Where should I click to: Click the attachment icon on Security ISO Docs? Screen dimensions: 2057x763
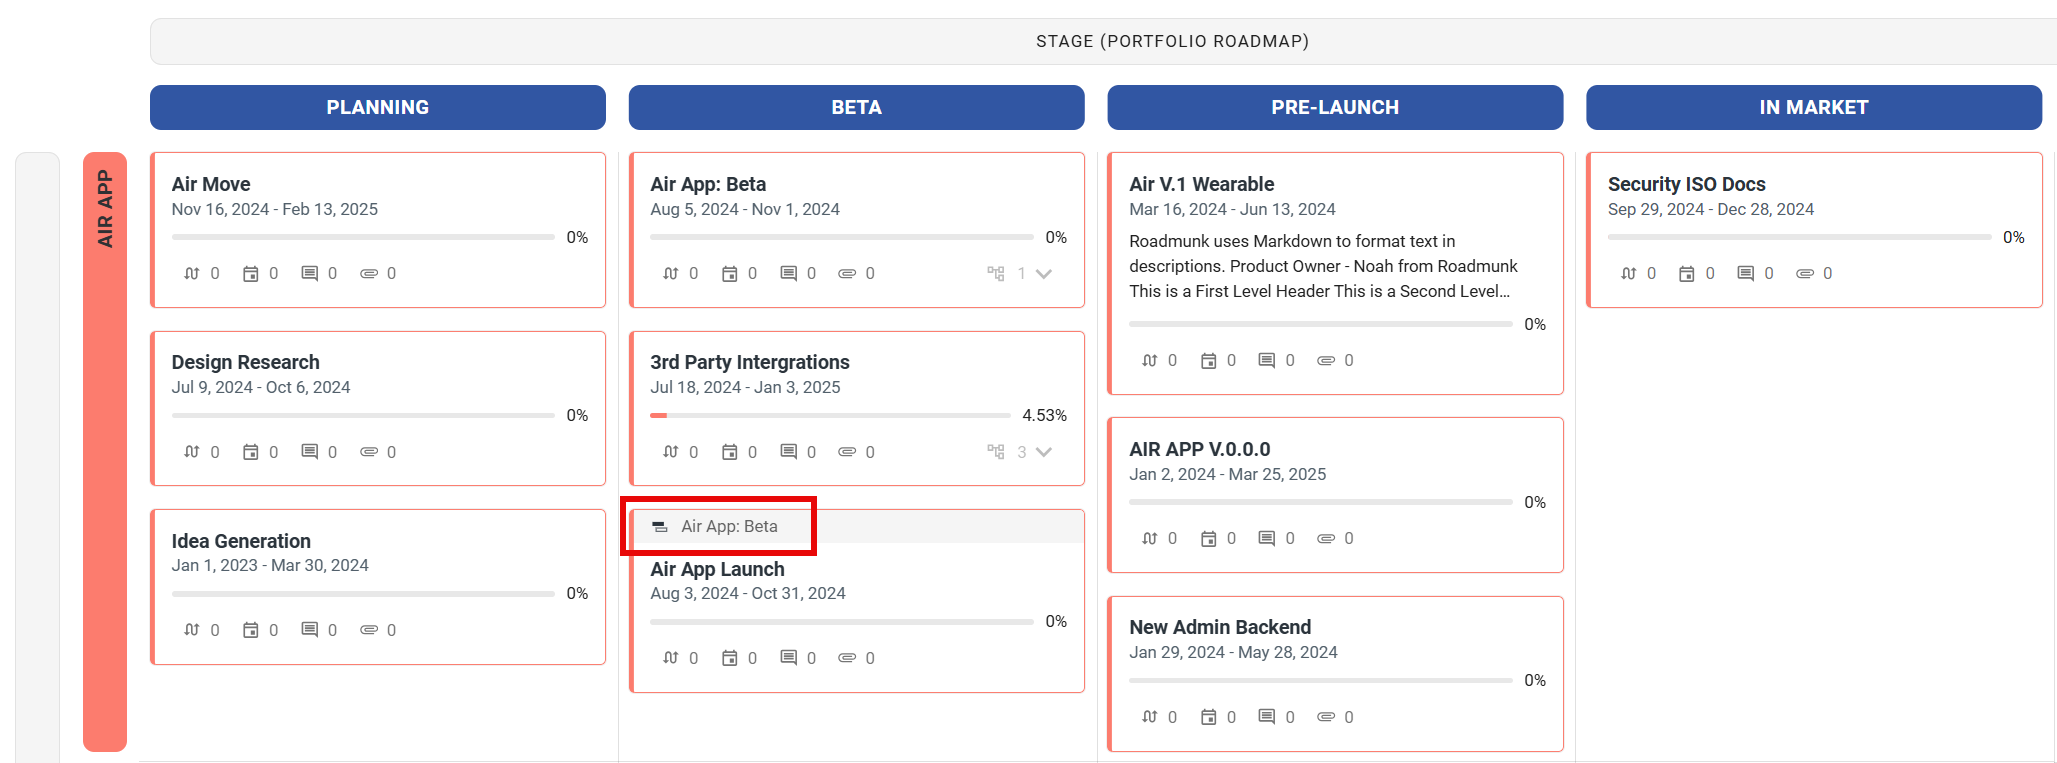(1805, 273)
